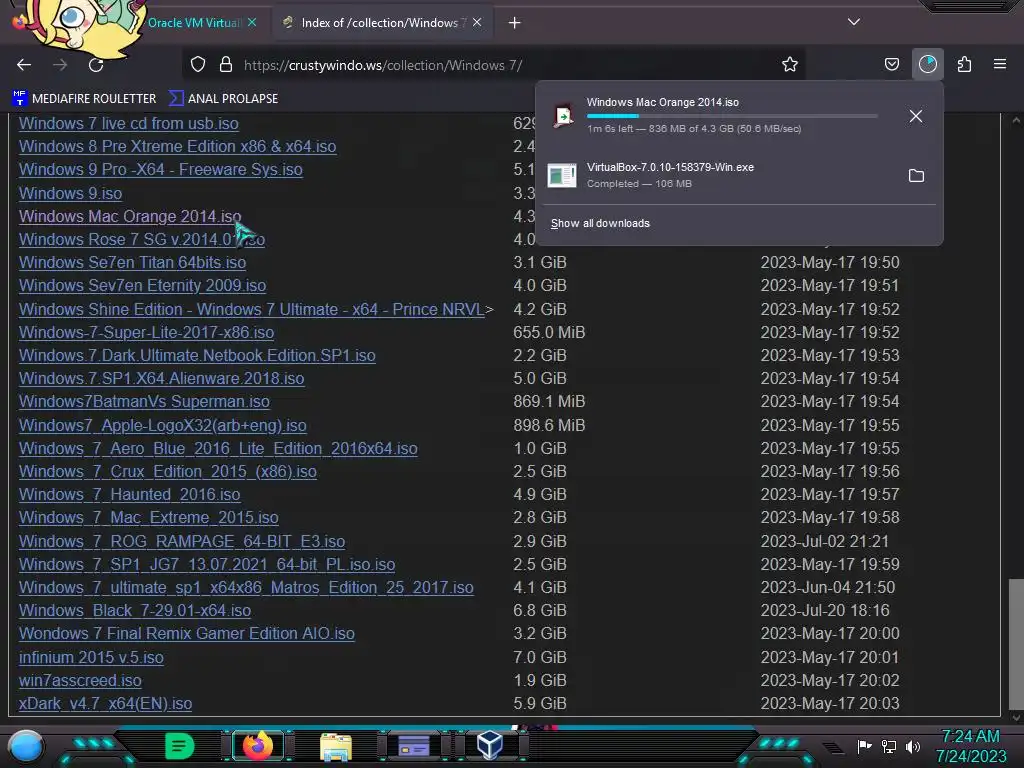This screenshot has height=768, width=1024.
Task: Click the win7asscreed.iso link
Action: click(x=80, y=680)
